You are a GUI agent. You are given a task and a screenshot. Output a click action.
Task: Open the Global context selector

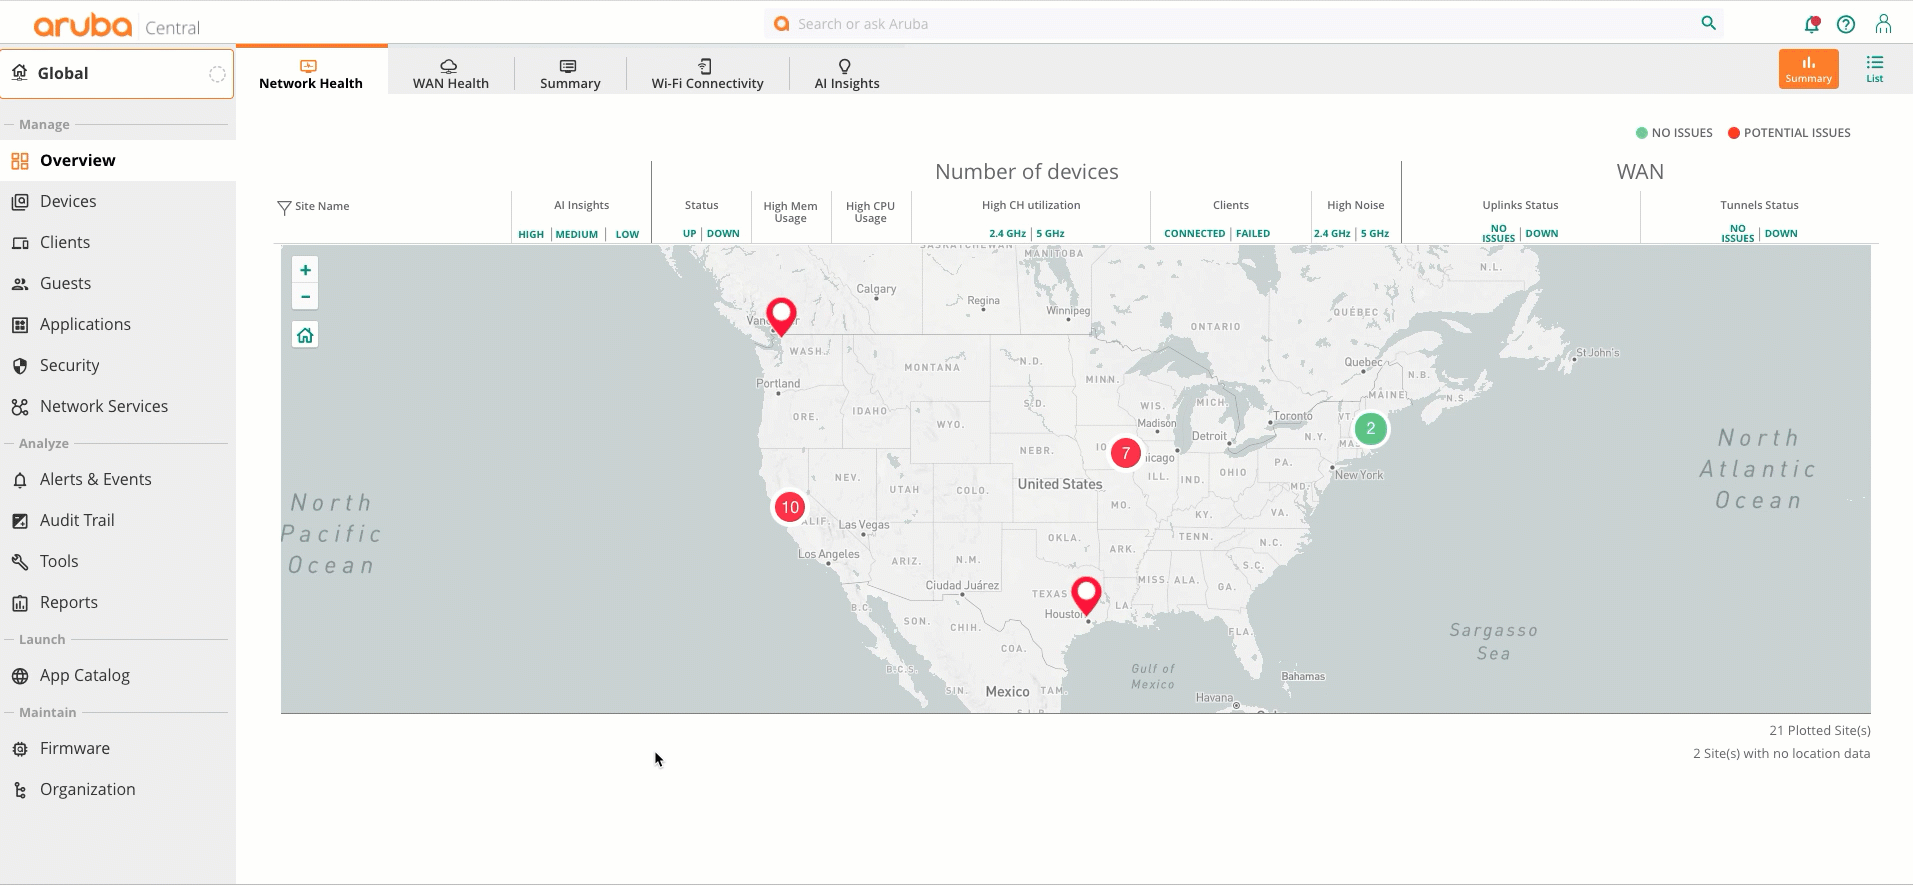click(x=117, y=73)
